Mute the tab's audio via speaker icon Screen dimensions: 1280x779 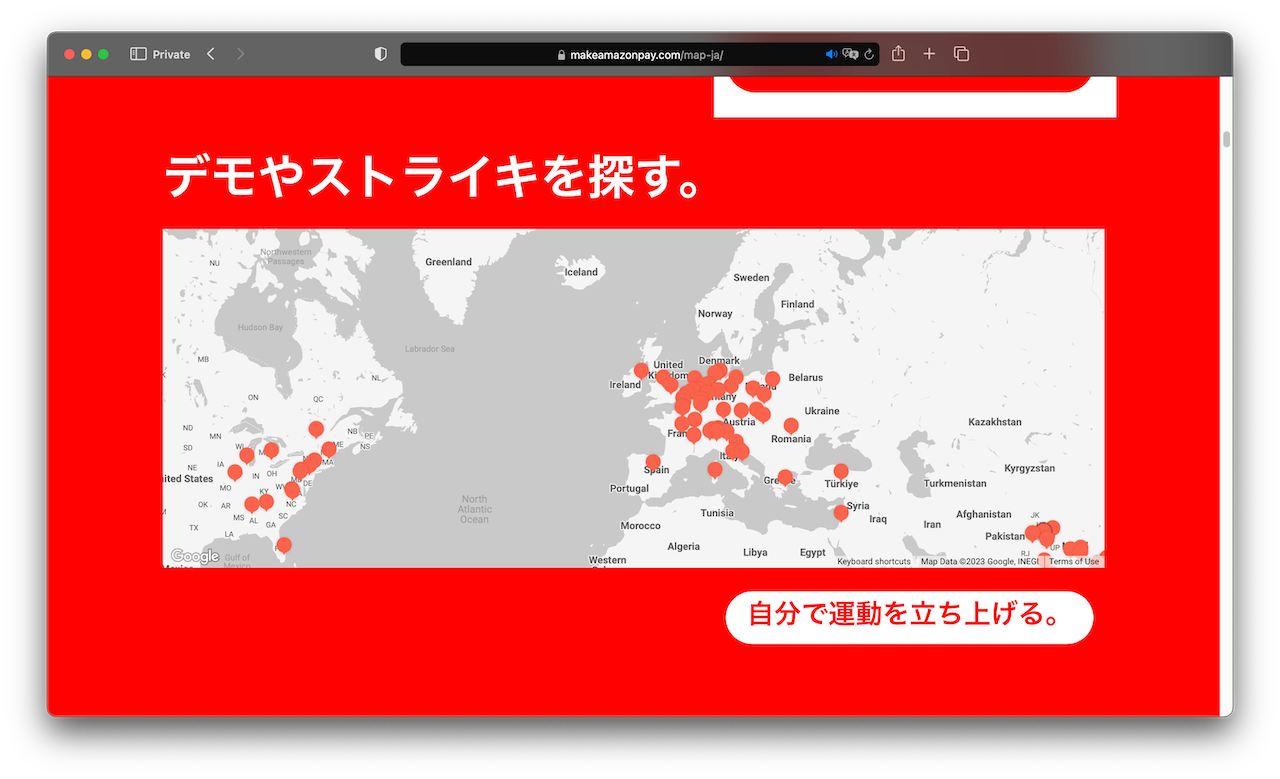[831, 54]
